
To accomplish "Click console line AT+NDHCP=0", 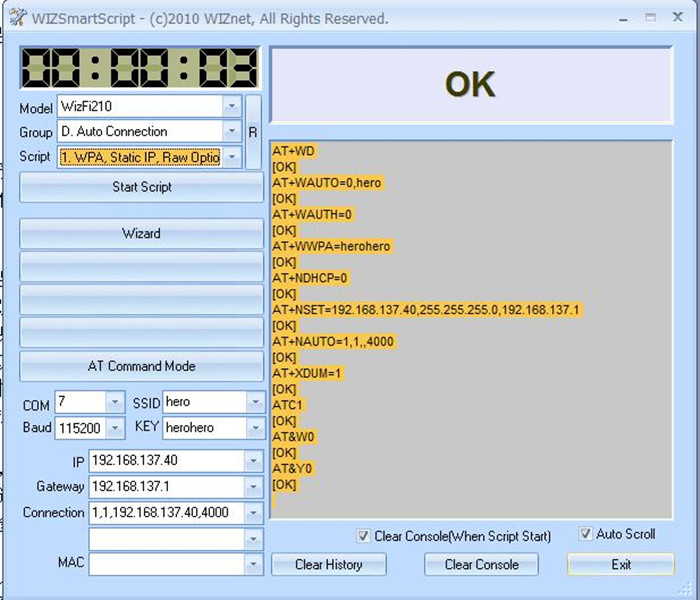I will (x=309, y=278).
